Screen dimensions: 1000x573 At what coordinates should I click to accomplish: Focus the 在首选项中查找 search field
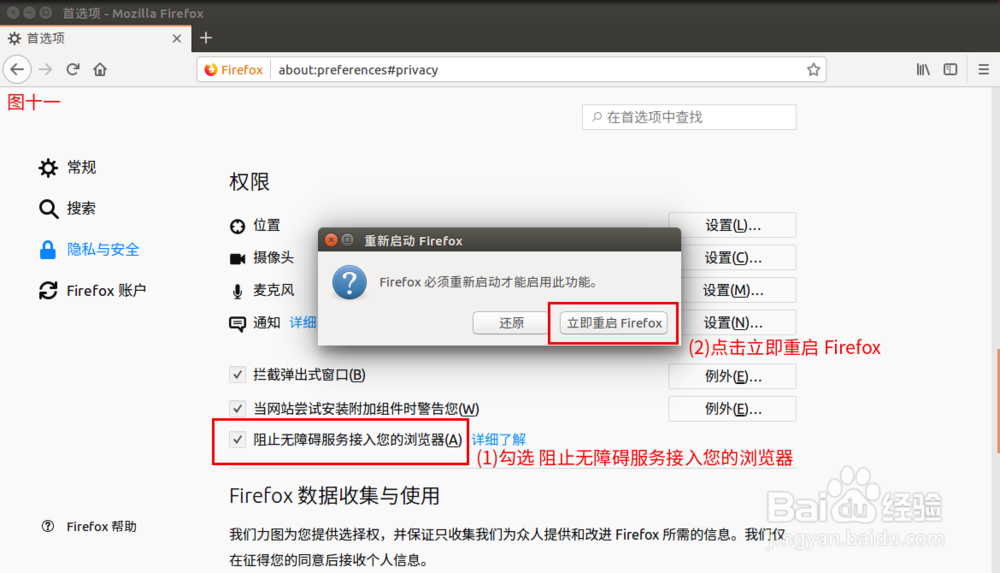tap(689, 117)
